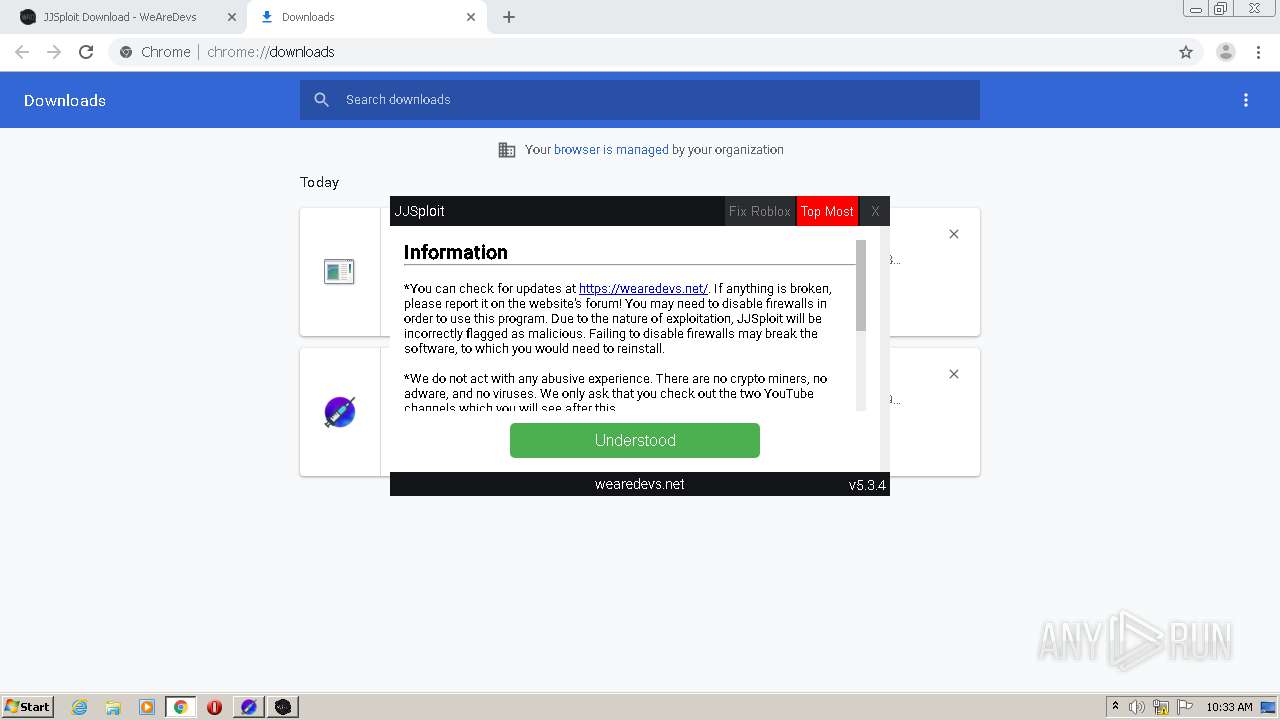Open the Windows Start menu
Viewport: 1280px width, 720px height.
click(x=27, y=706)
